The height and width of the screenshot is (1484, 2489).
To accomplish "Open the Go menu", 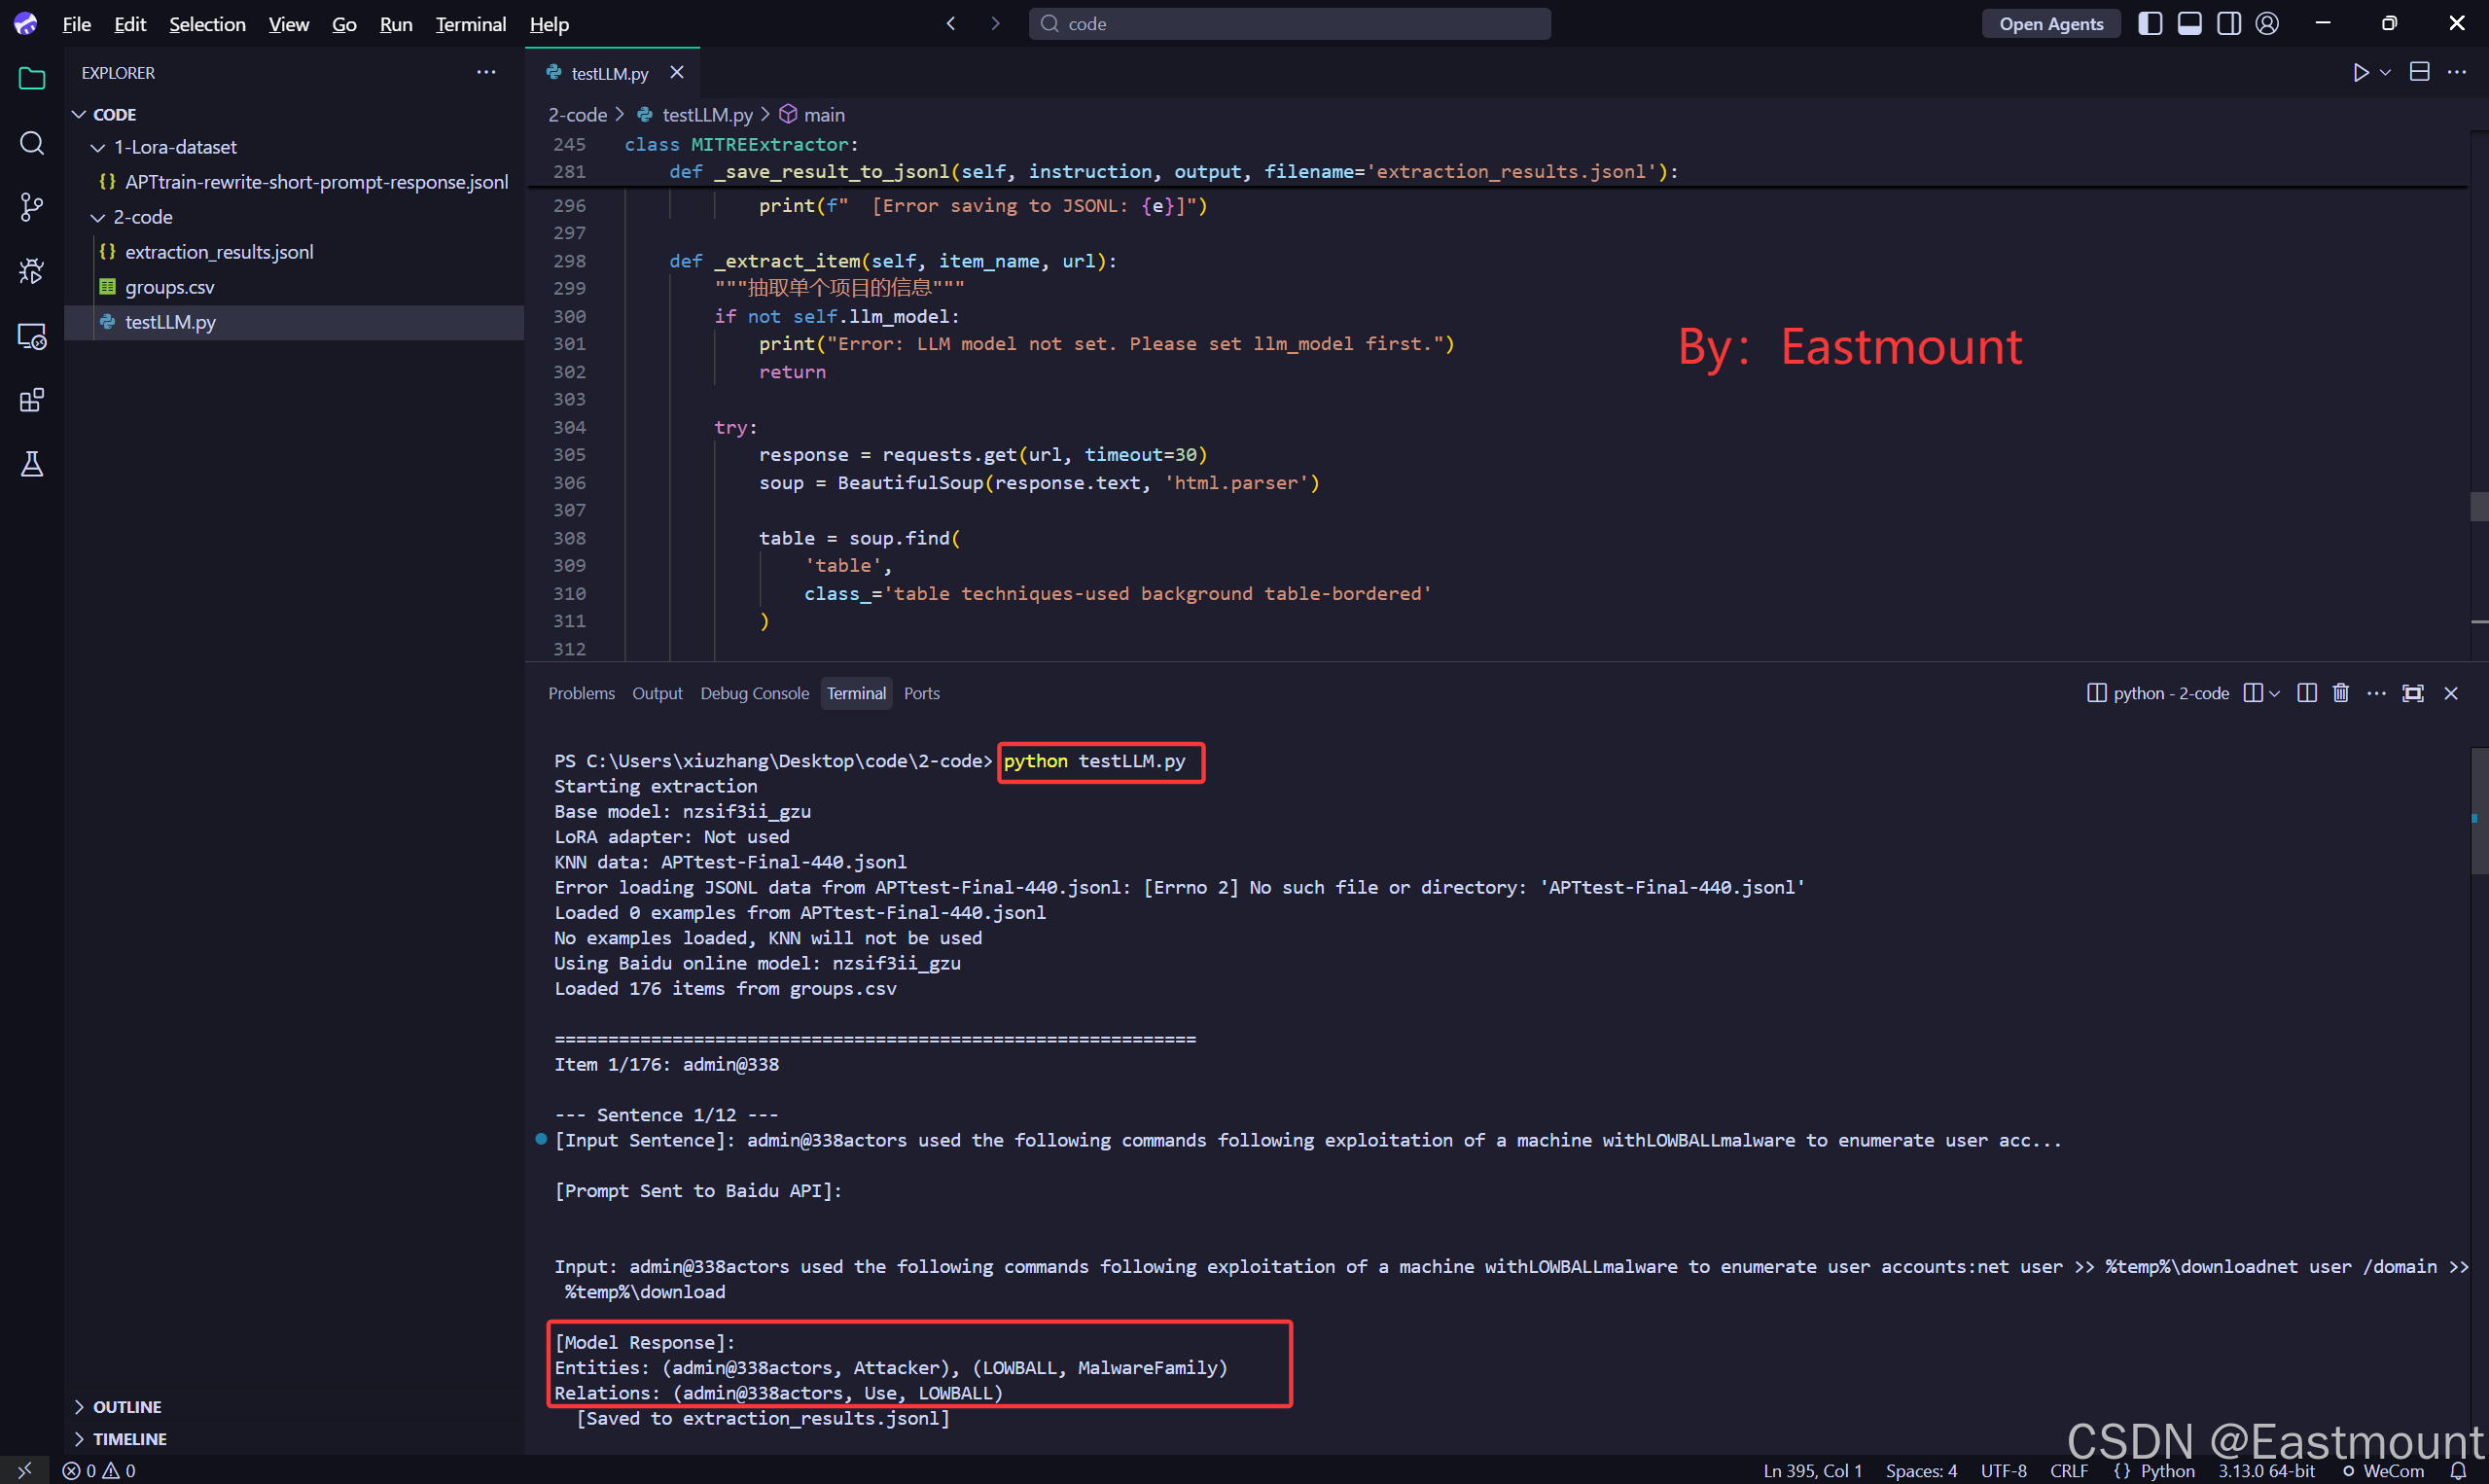I will pyautogui.click(x=344, y=23).
